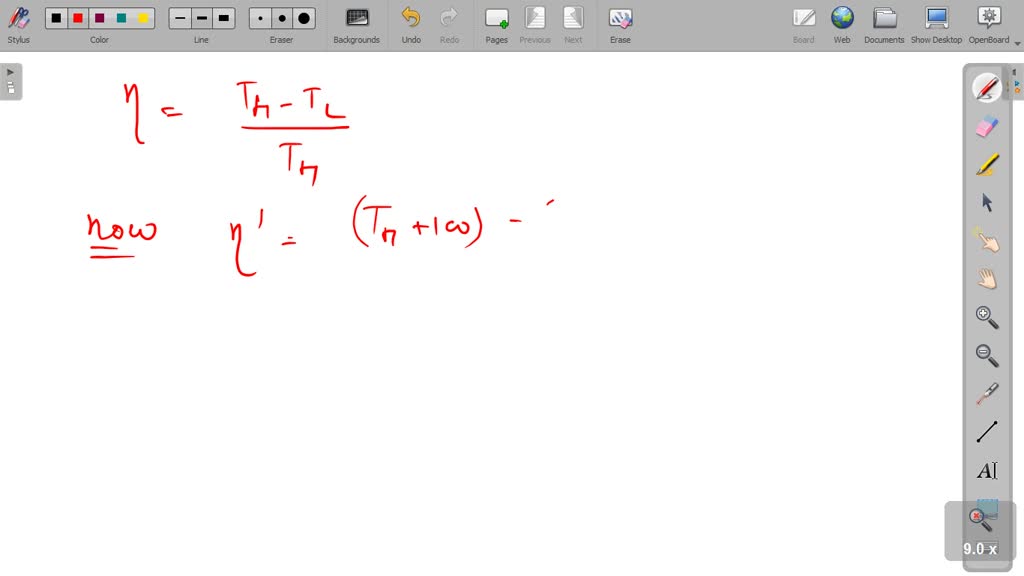Expand the left side panel tab
This screenshot has width=1024, height=576.
pos(10,72)
